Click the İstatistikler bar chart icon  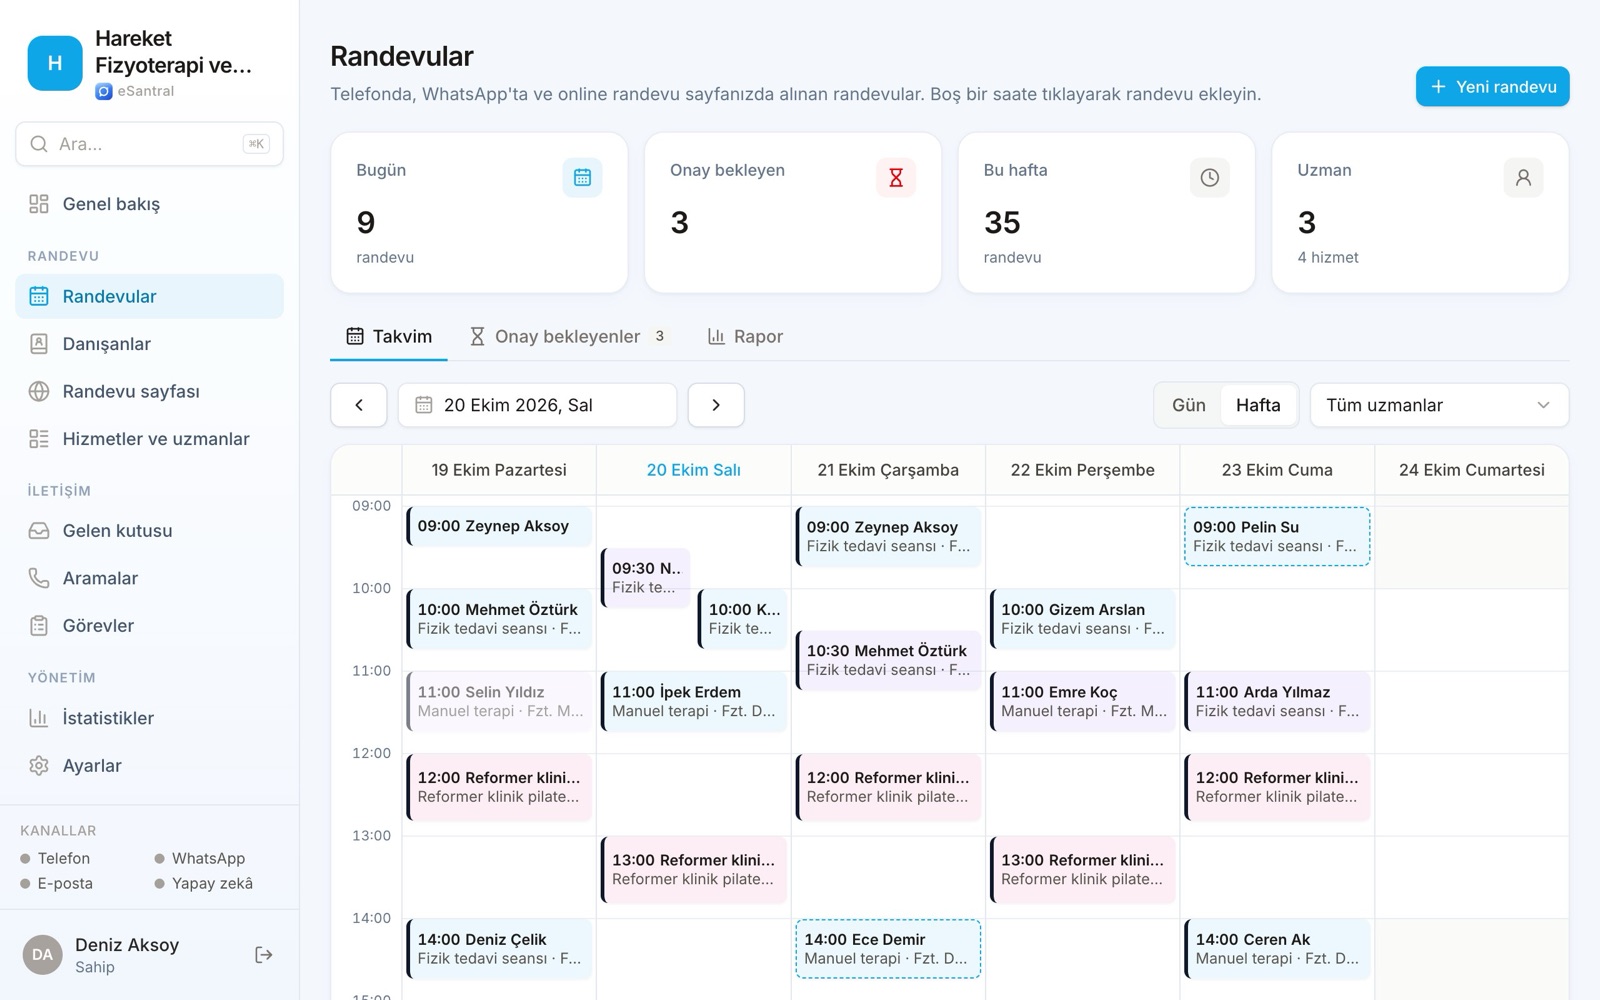(x=39, y=718)
